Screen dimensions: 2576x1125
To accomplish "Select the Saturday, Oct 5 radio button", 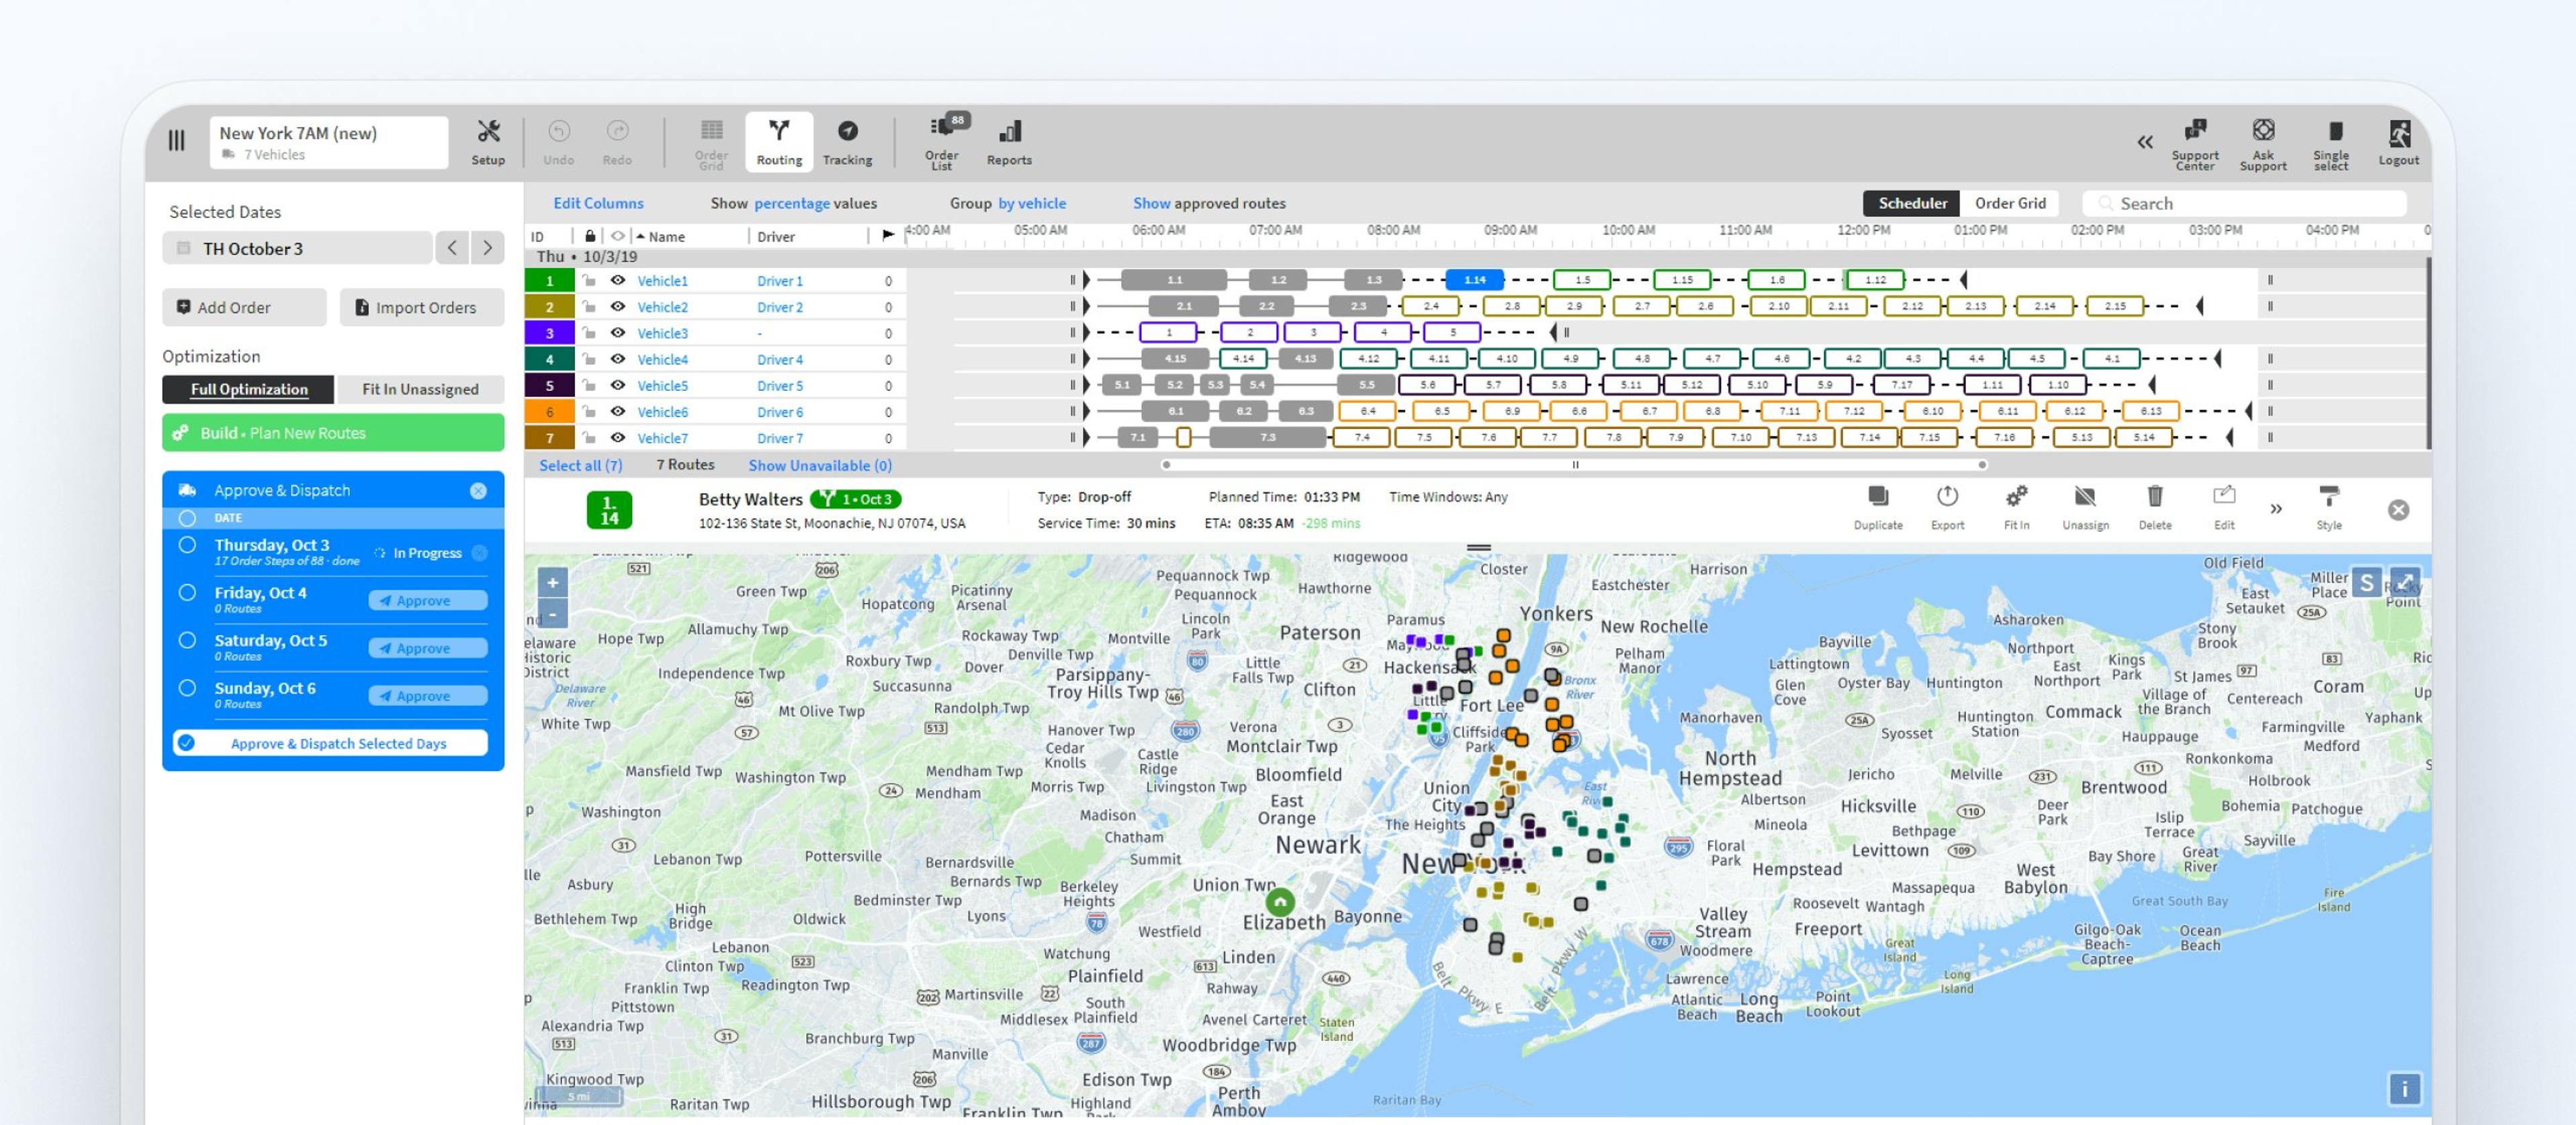I will 187,640.
